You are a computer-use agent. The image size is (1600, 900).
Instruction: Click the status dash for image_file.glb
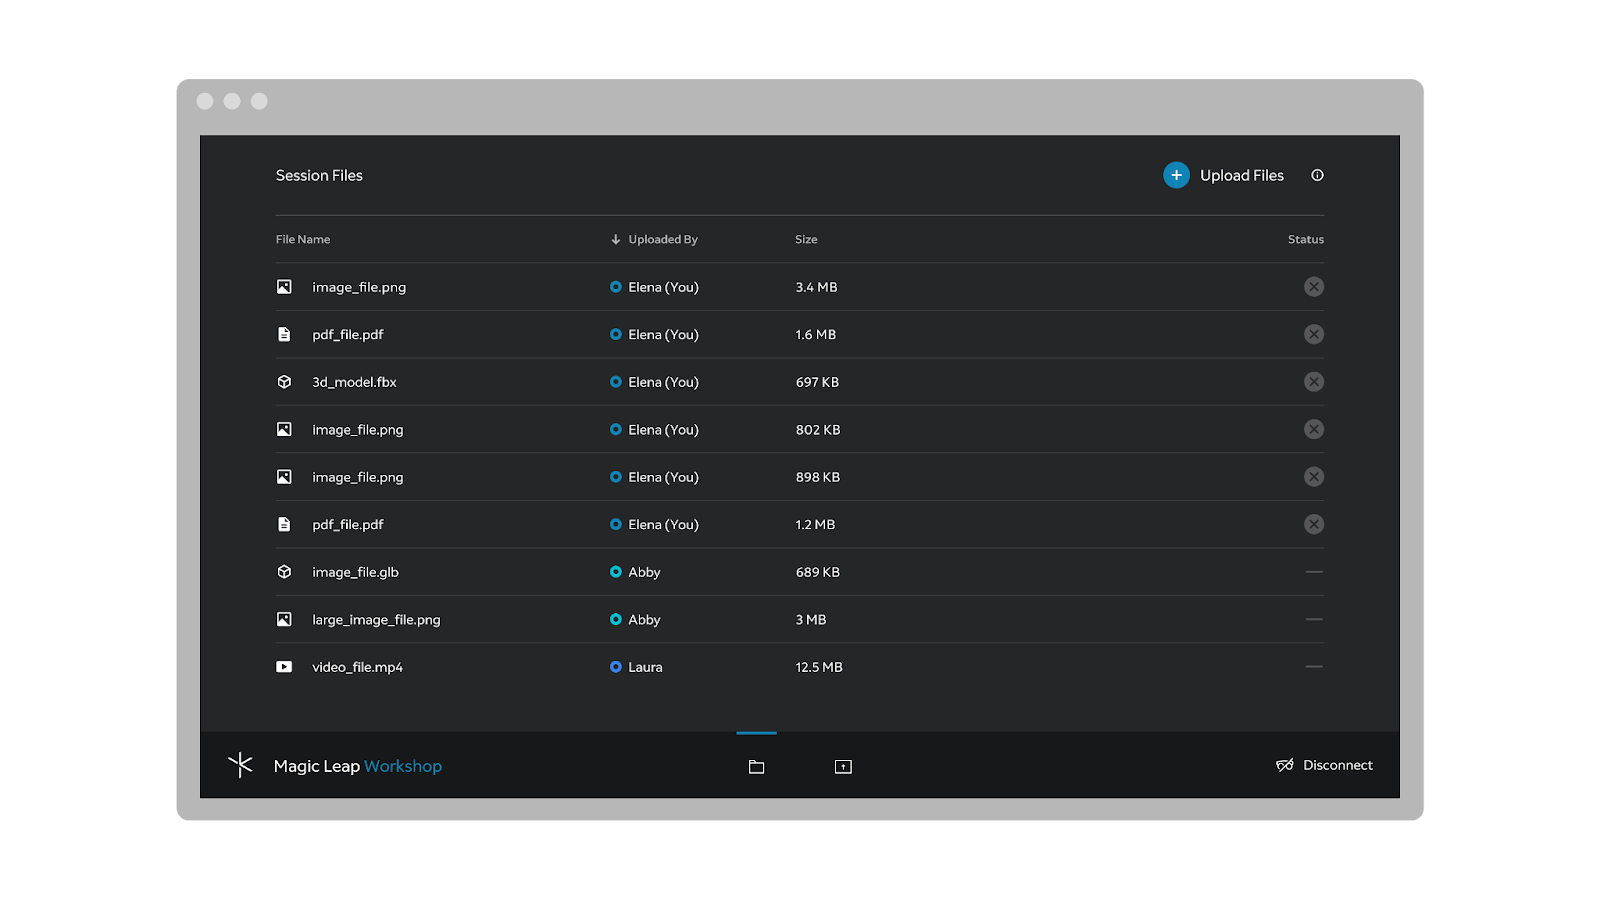pyautogui.click(x=1314, y=572)
